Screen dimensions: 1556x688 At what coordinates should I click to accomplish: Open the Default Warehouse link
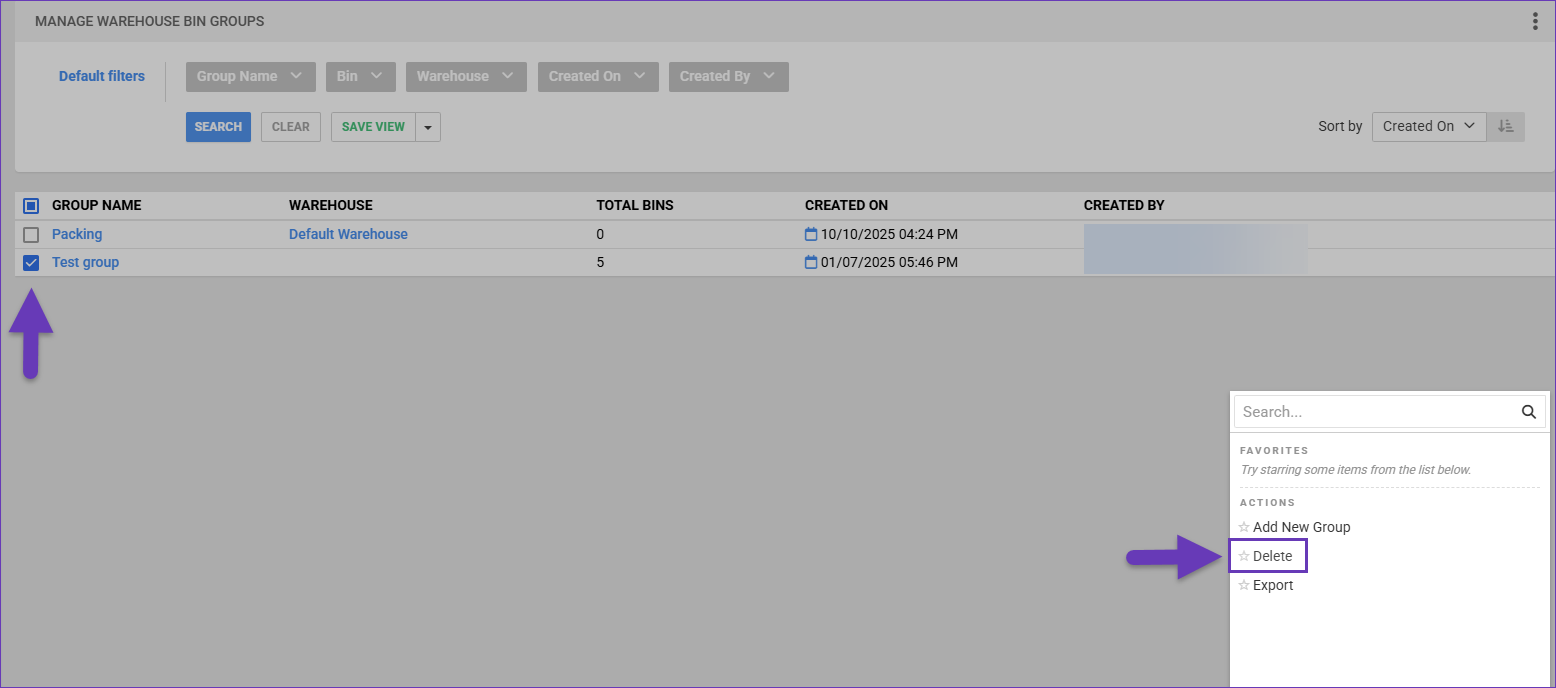point(348,234)
